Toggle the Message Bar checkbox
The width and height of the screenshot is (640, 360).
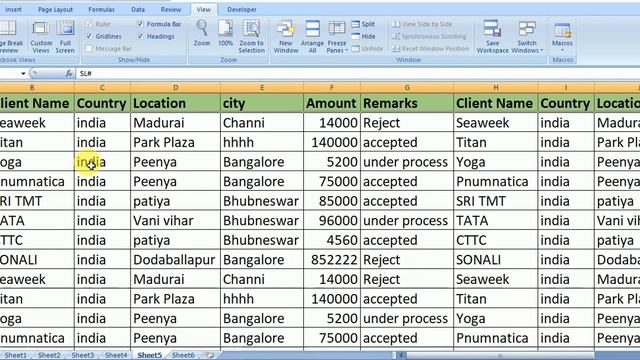click(x=89, y=49)
